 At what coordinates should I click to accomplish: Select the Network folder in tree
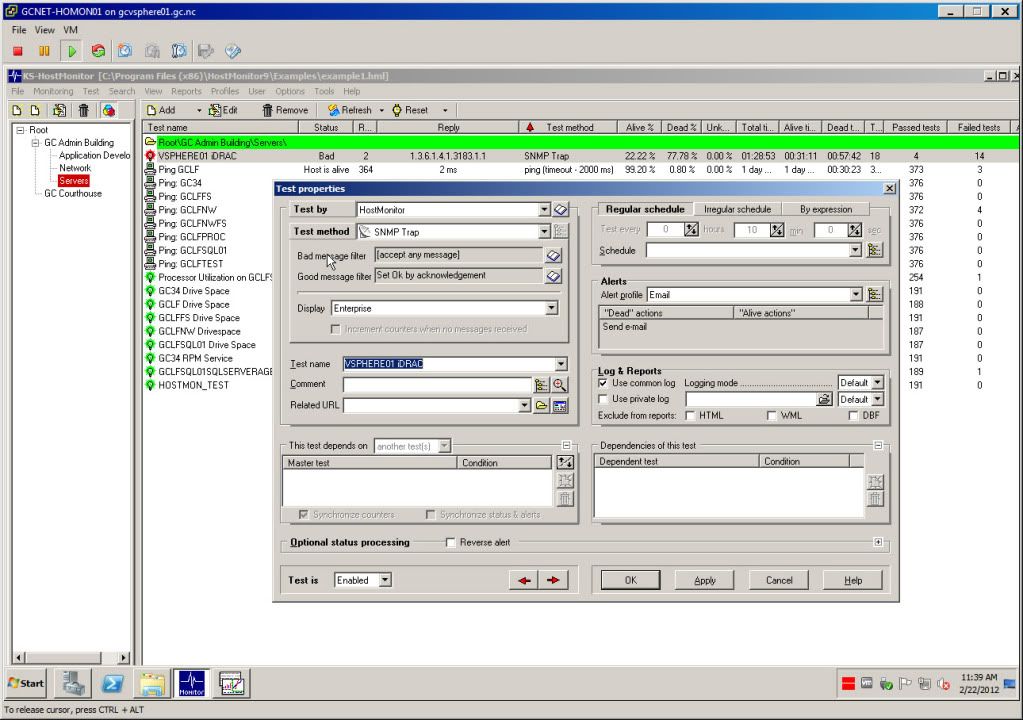tap(75, 168)
